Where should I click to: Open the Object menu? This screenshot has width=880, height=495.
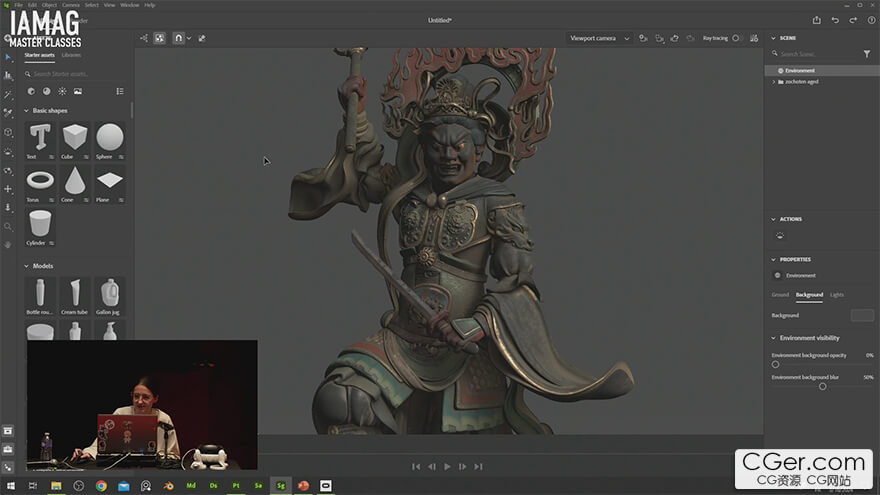(49, 5)
